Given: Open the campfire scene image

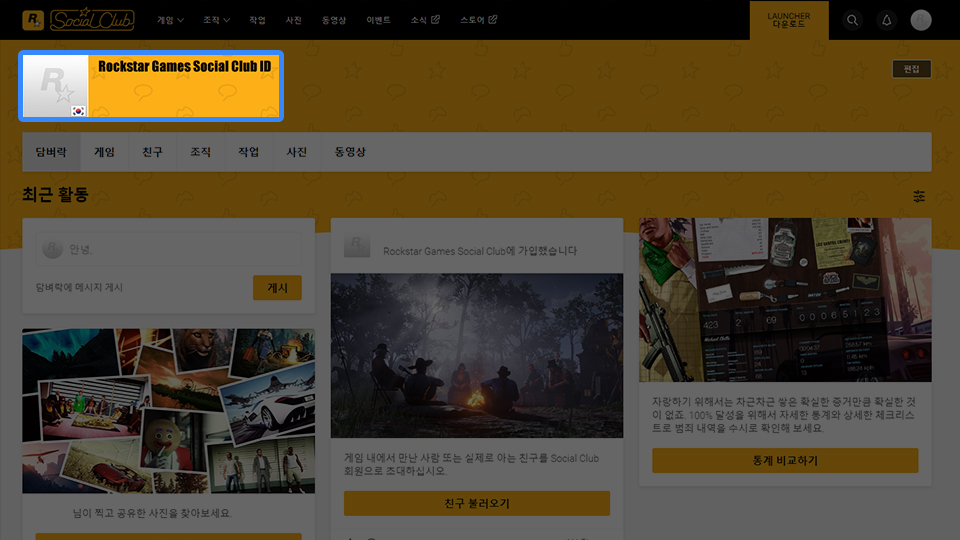Looking at the screenshot, I should [477, 356].
